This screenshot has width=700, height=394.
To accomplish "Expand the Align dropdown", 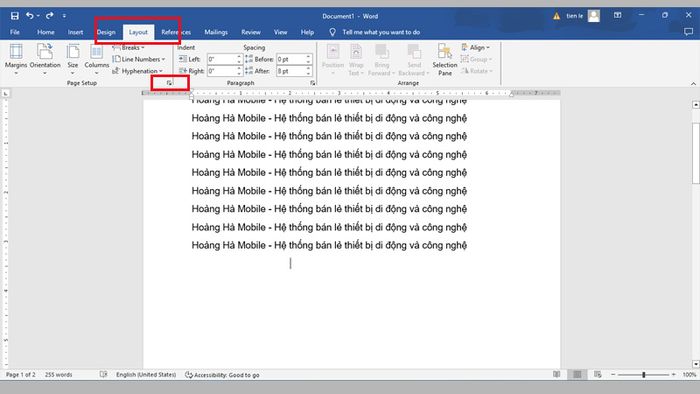I will click(x=475, y=47).
